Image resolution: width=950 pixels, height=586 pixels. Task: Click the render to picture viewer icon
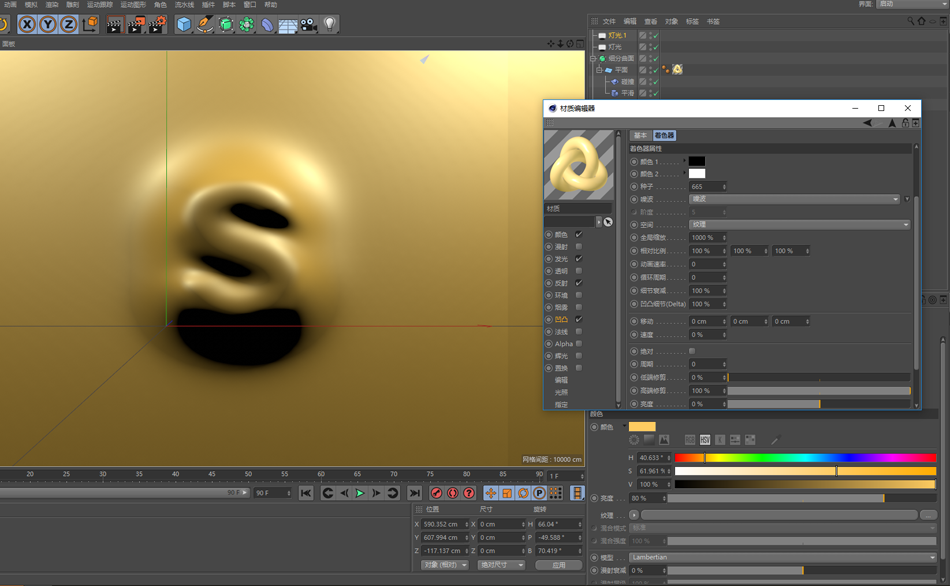(136, 24)
